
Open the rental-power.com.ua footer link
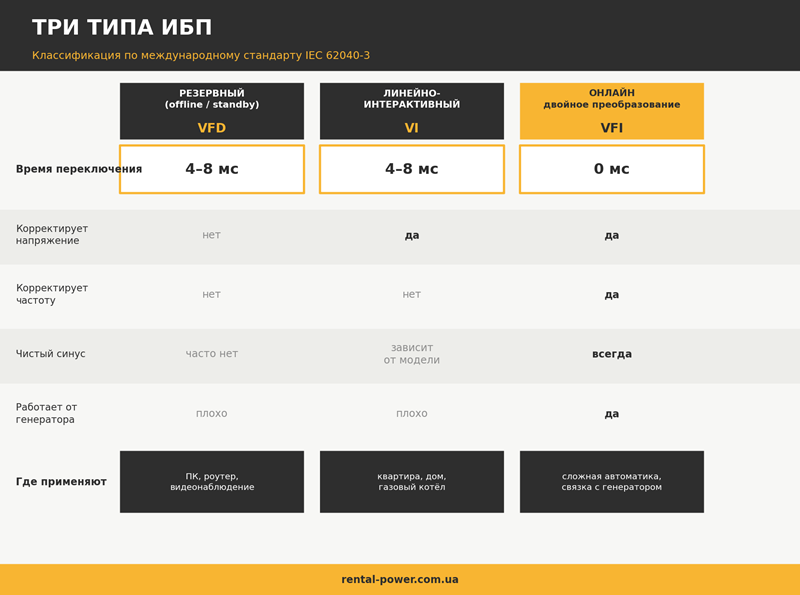click(x=400, y=580)
